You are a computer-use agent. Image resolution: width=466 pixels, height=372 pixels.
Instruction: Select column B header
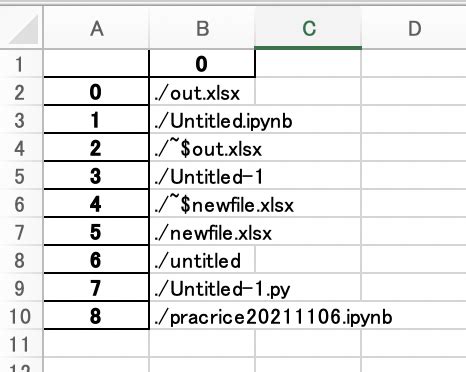click(202, 28)
